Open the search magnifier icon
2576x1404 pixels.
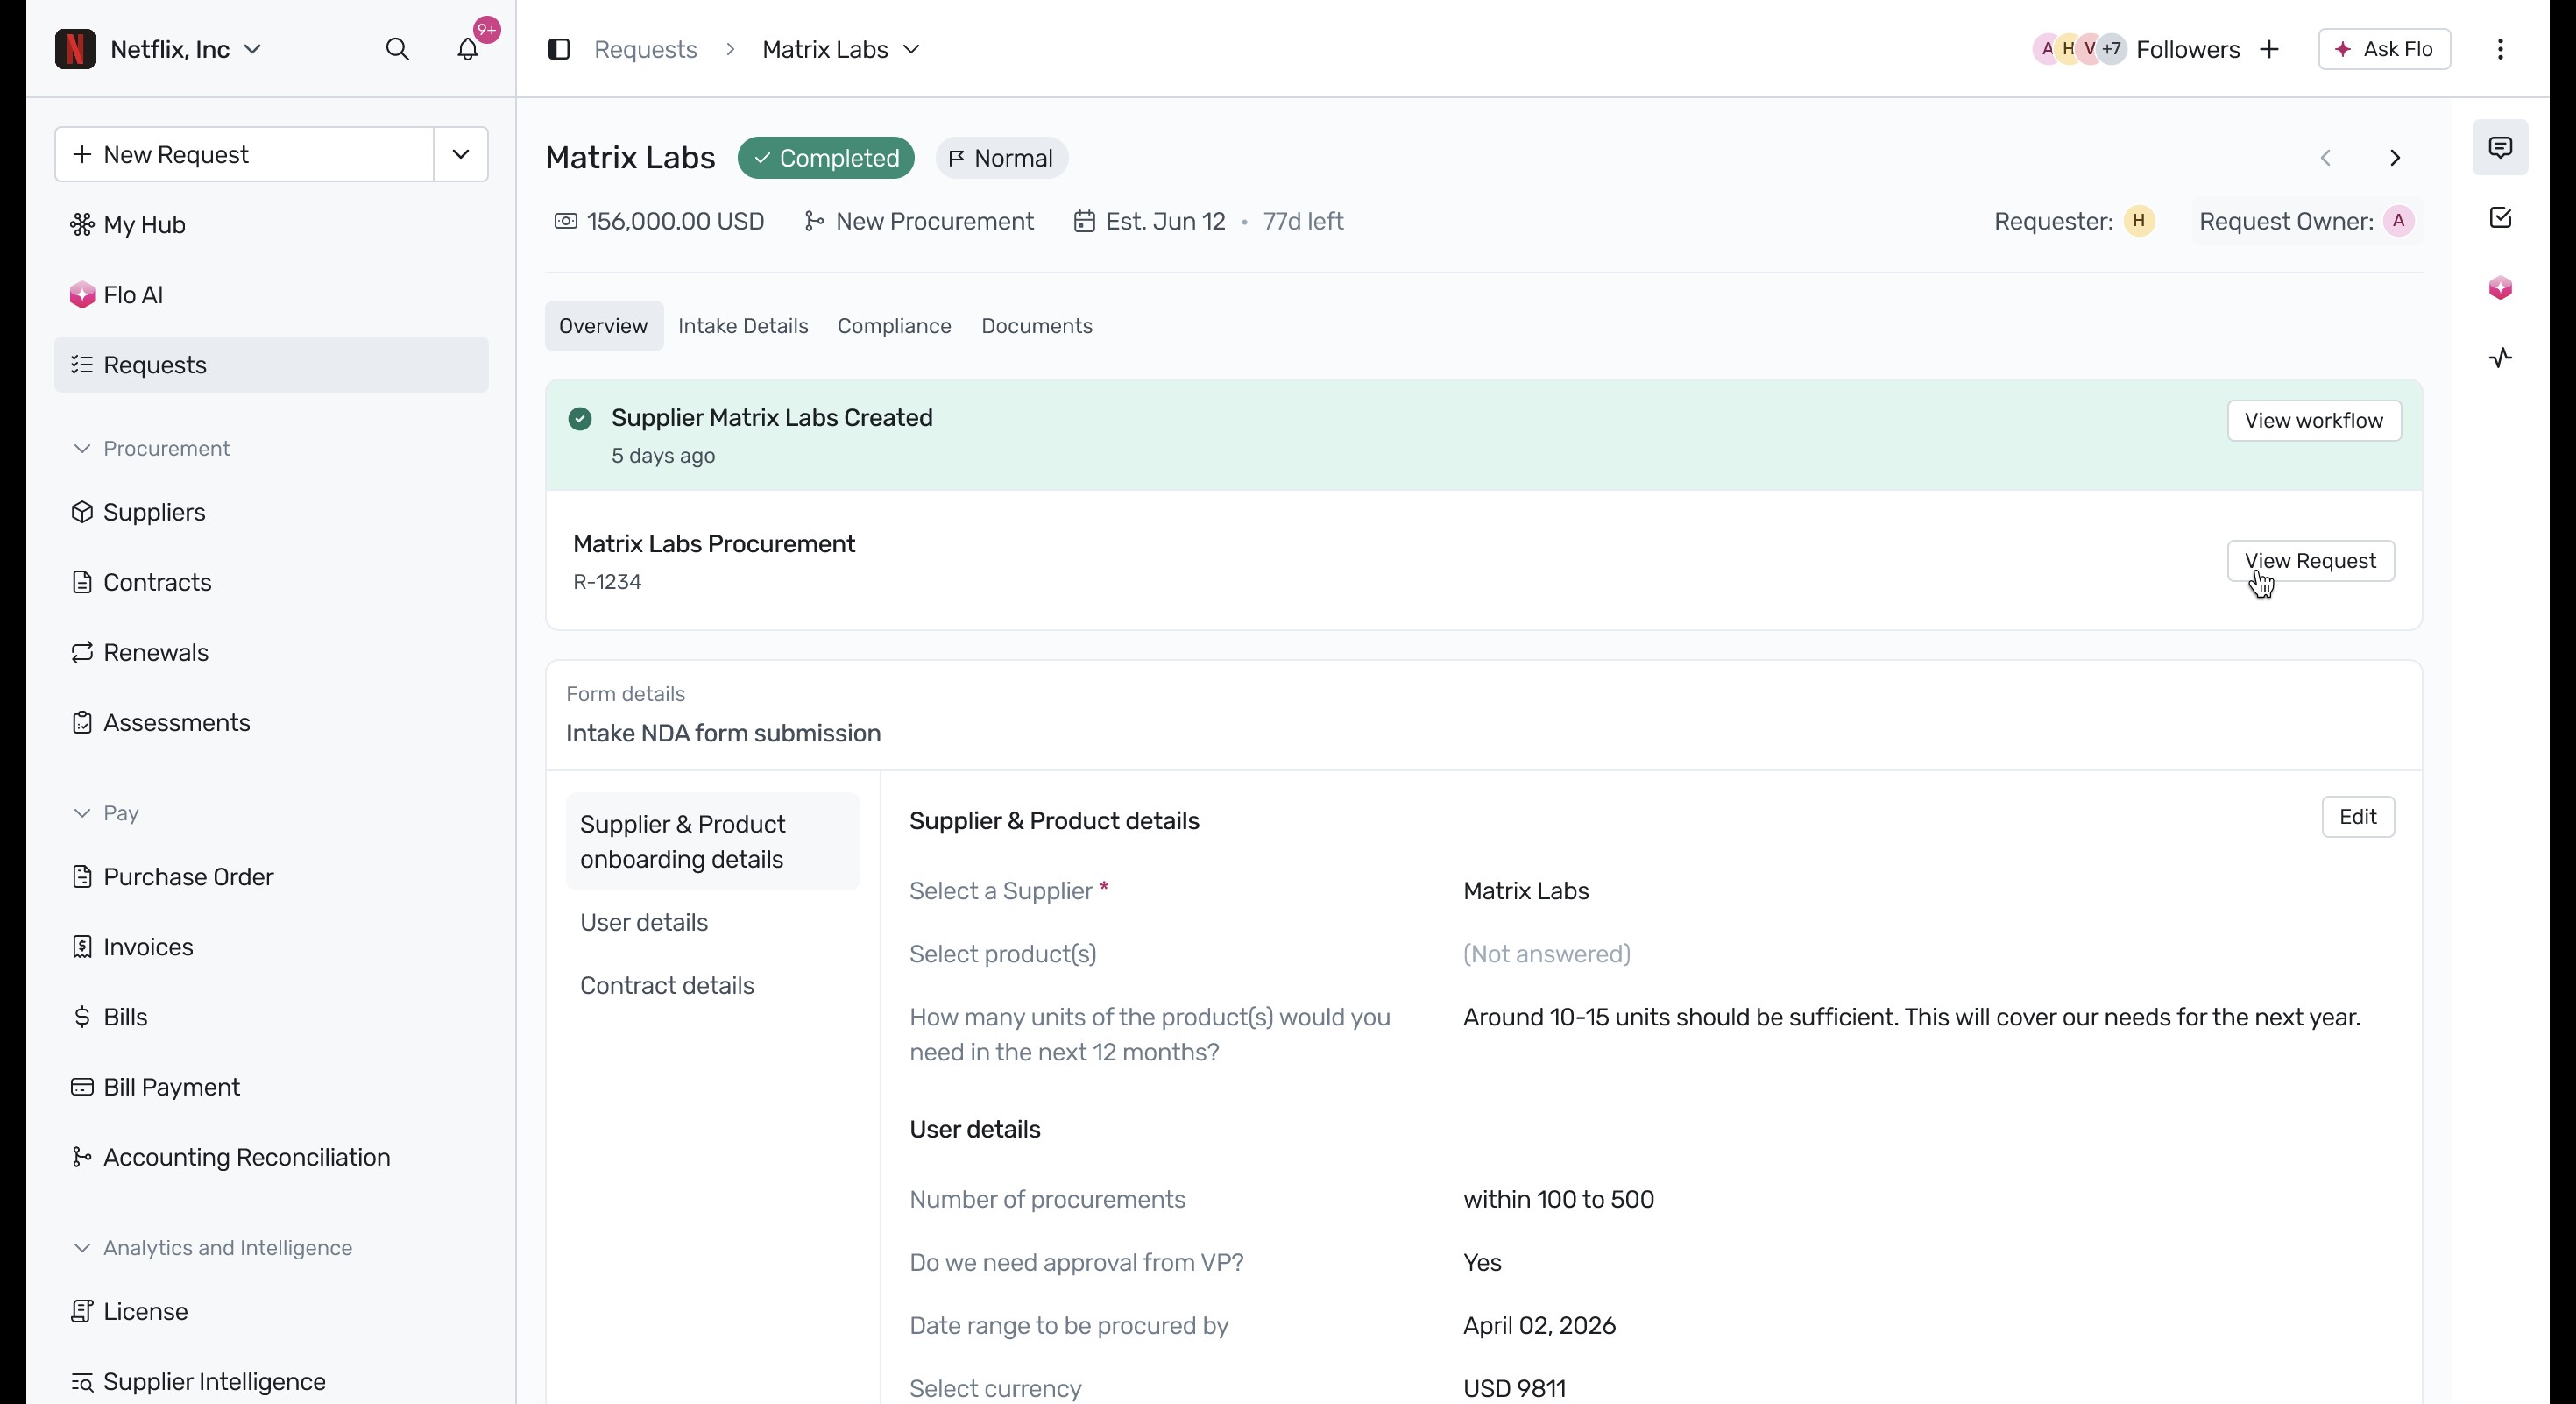397,49
